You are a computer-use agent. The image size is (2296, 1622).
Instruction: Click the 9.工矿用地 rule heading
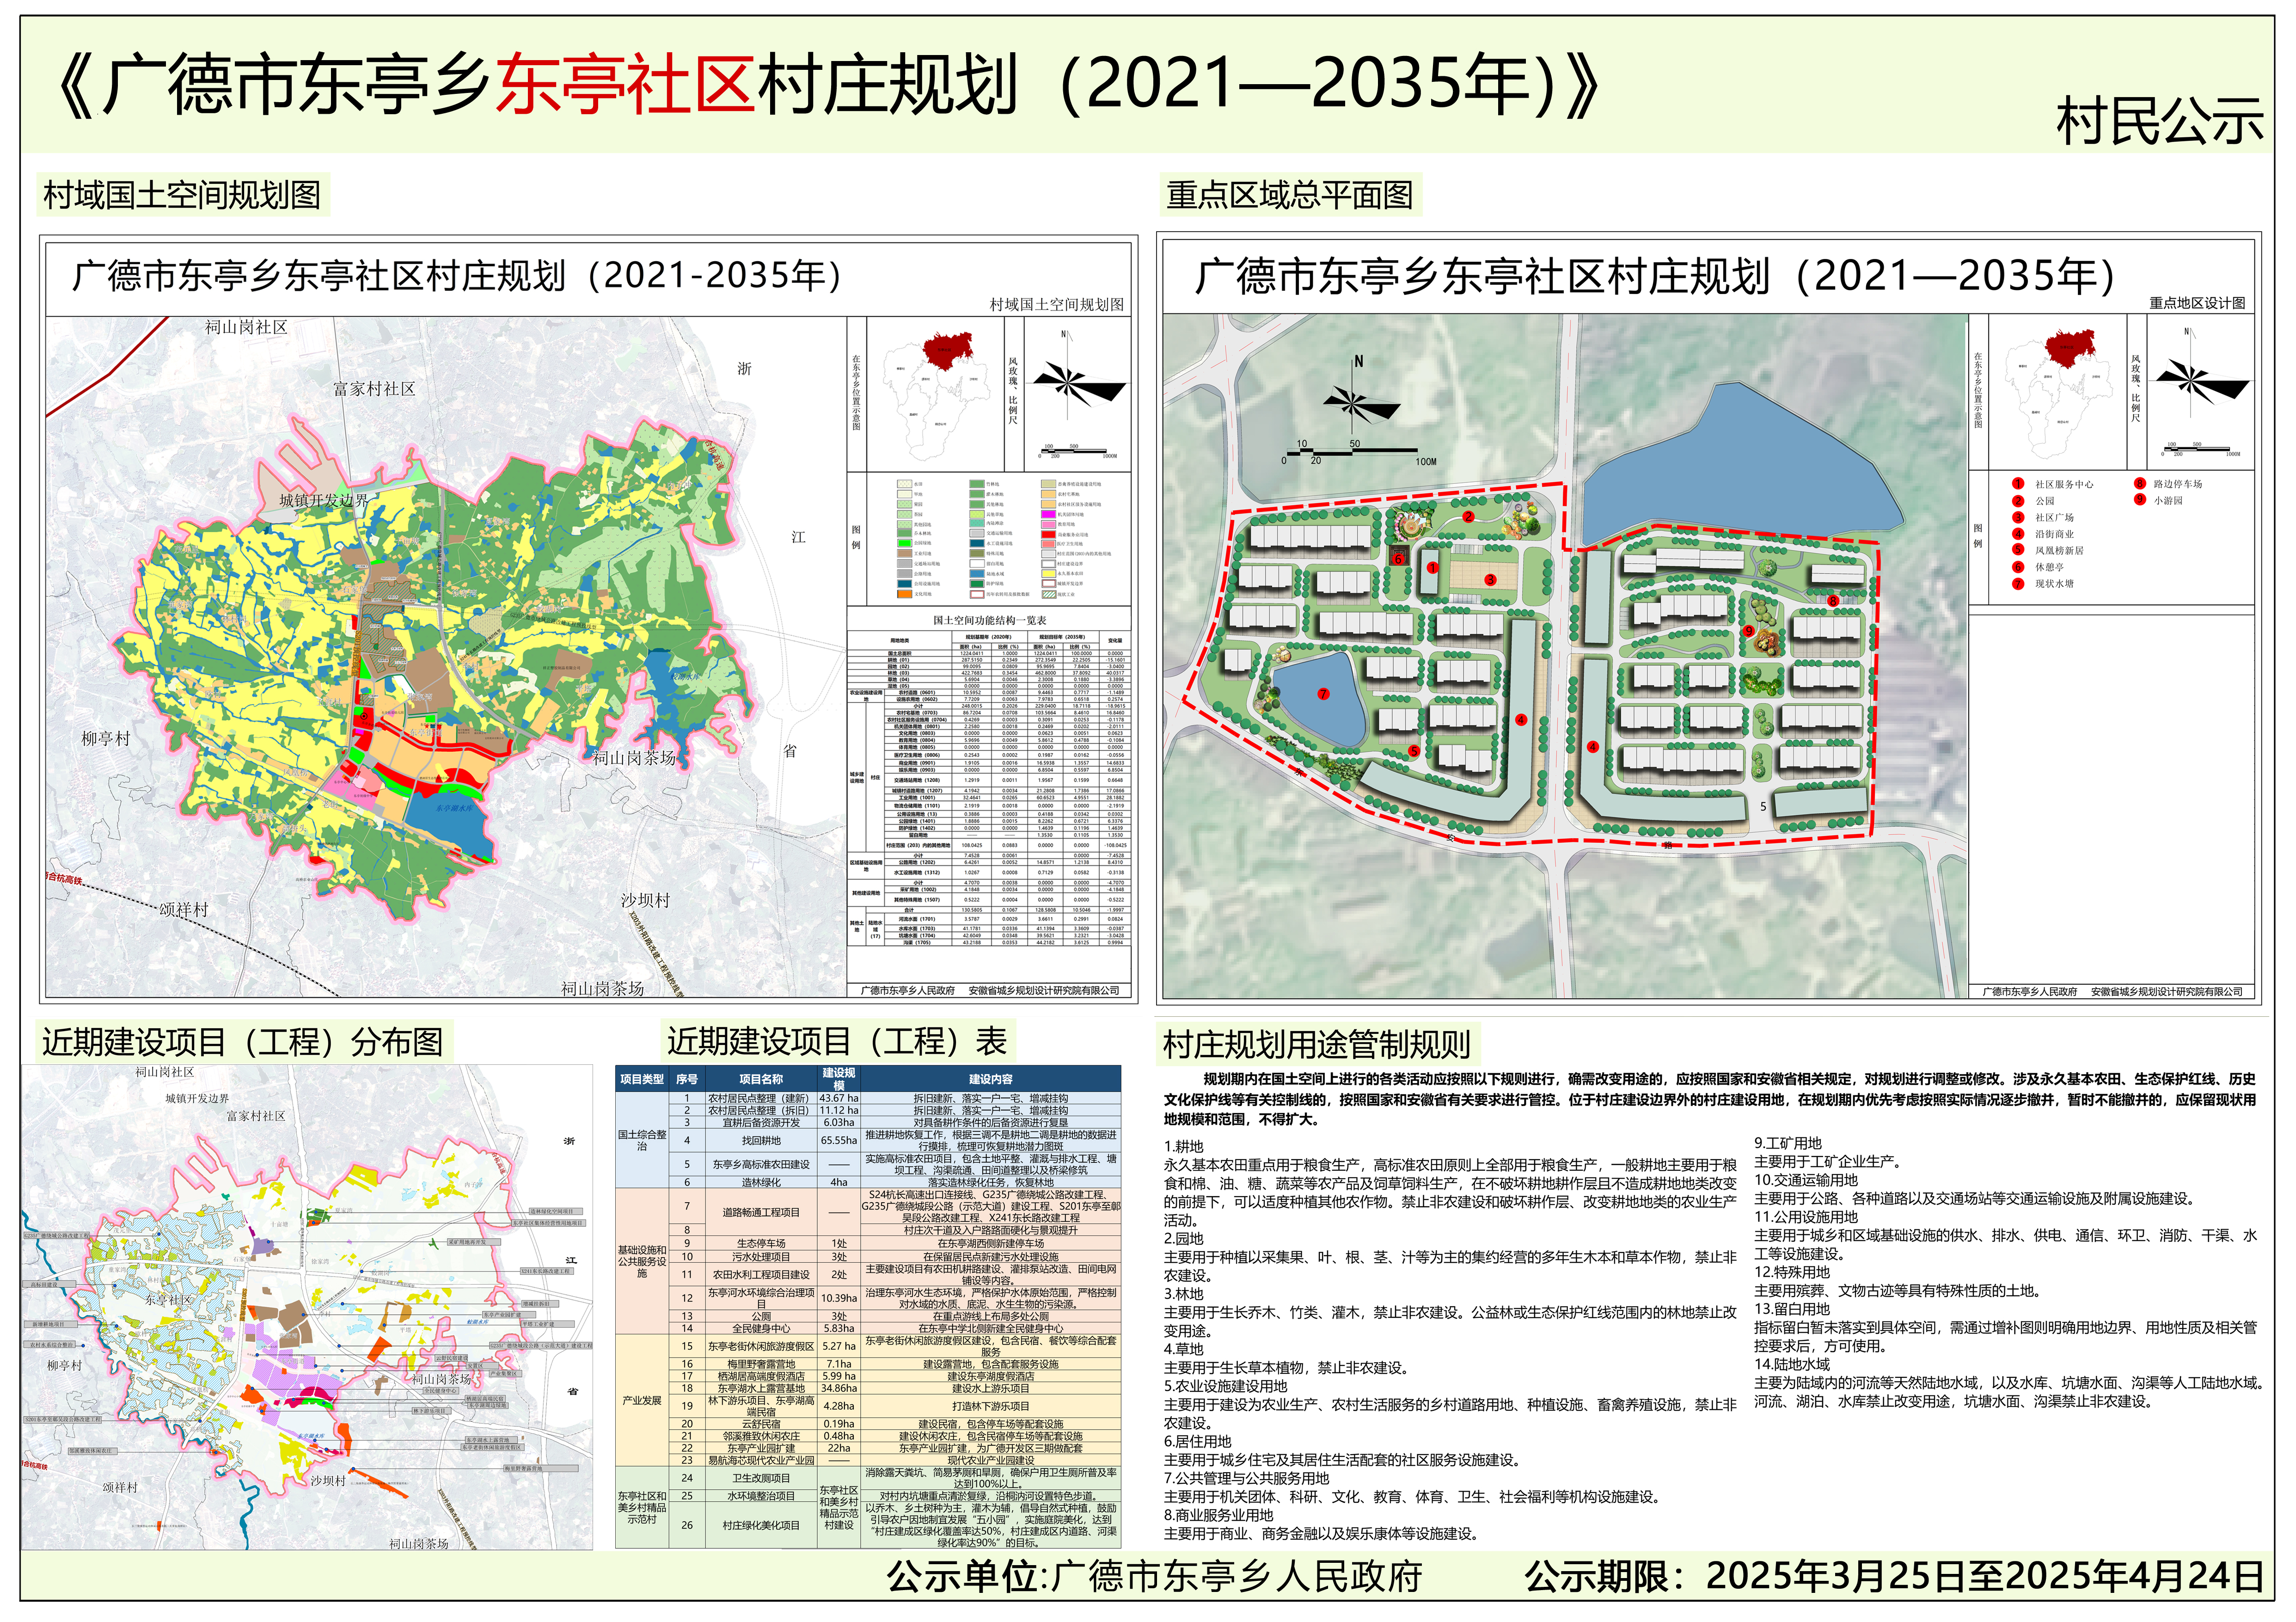coord(1788,1143)
